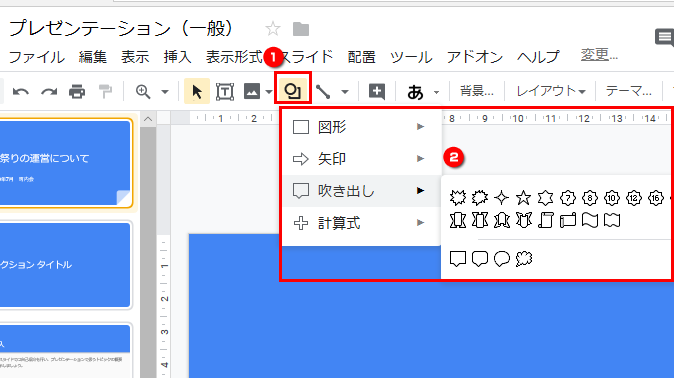Select the 5-point star shape
Screen dimensions: 674x378
[524, 198]
